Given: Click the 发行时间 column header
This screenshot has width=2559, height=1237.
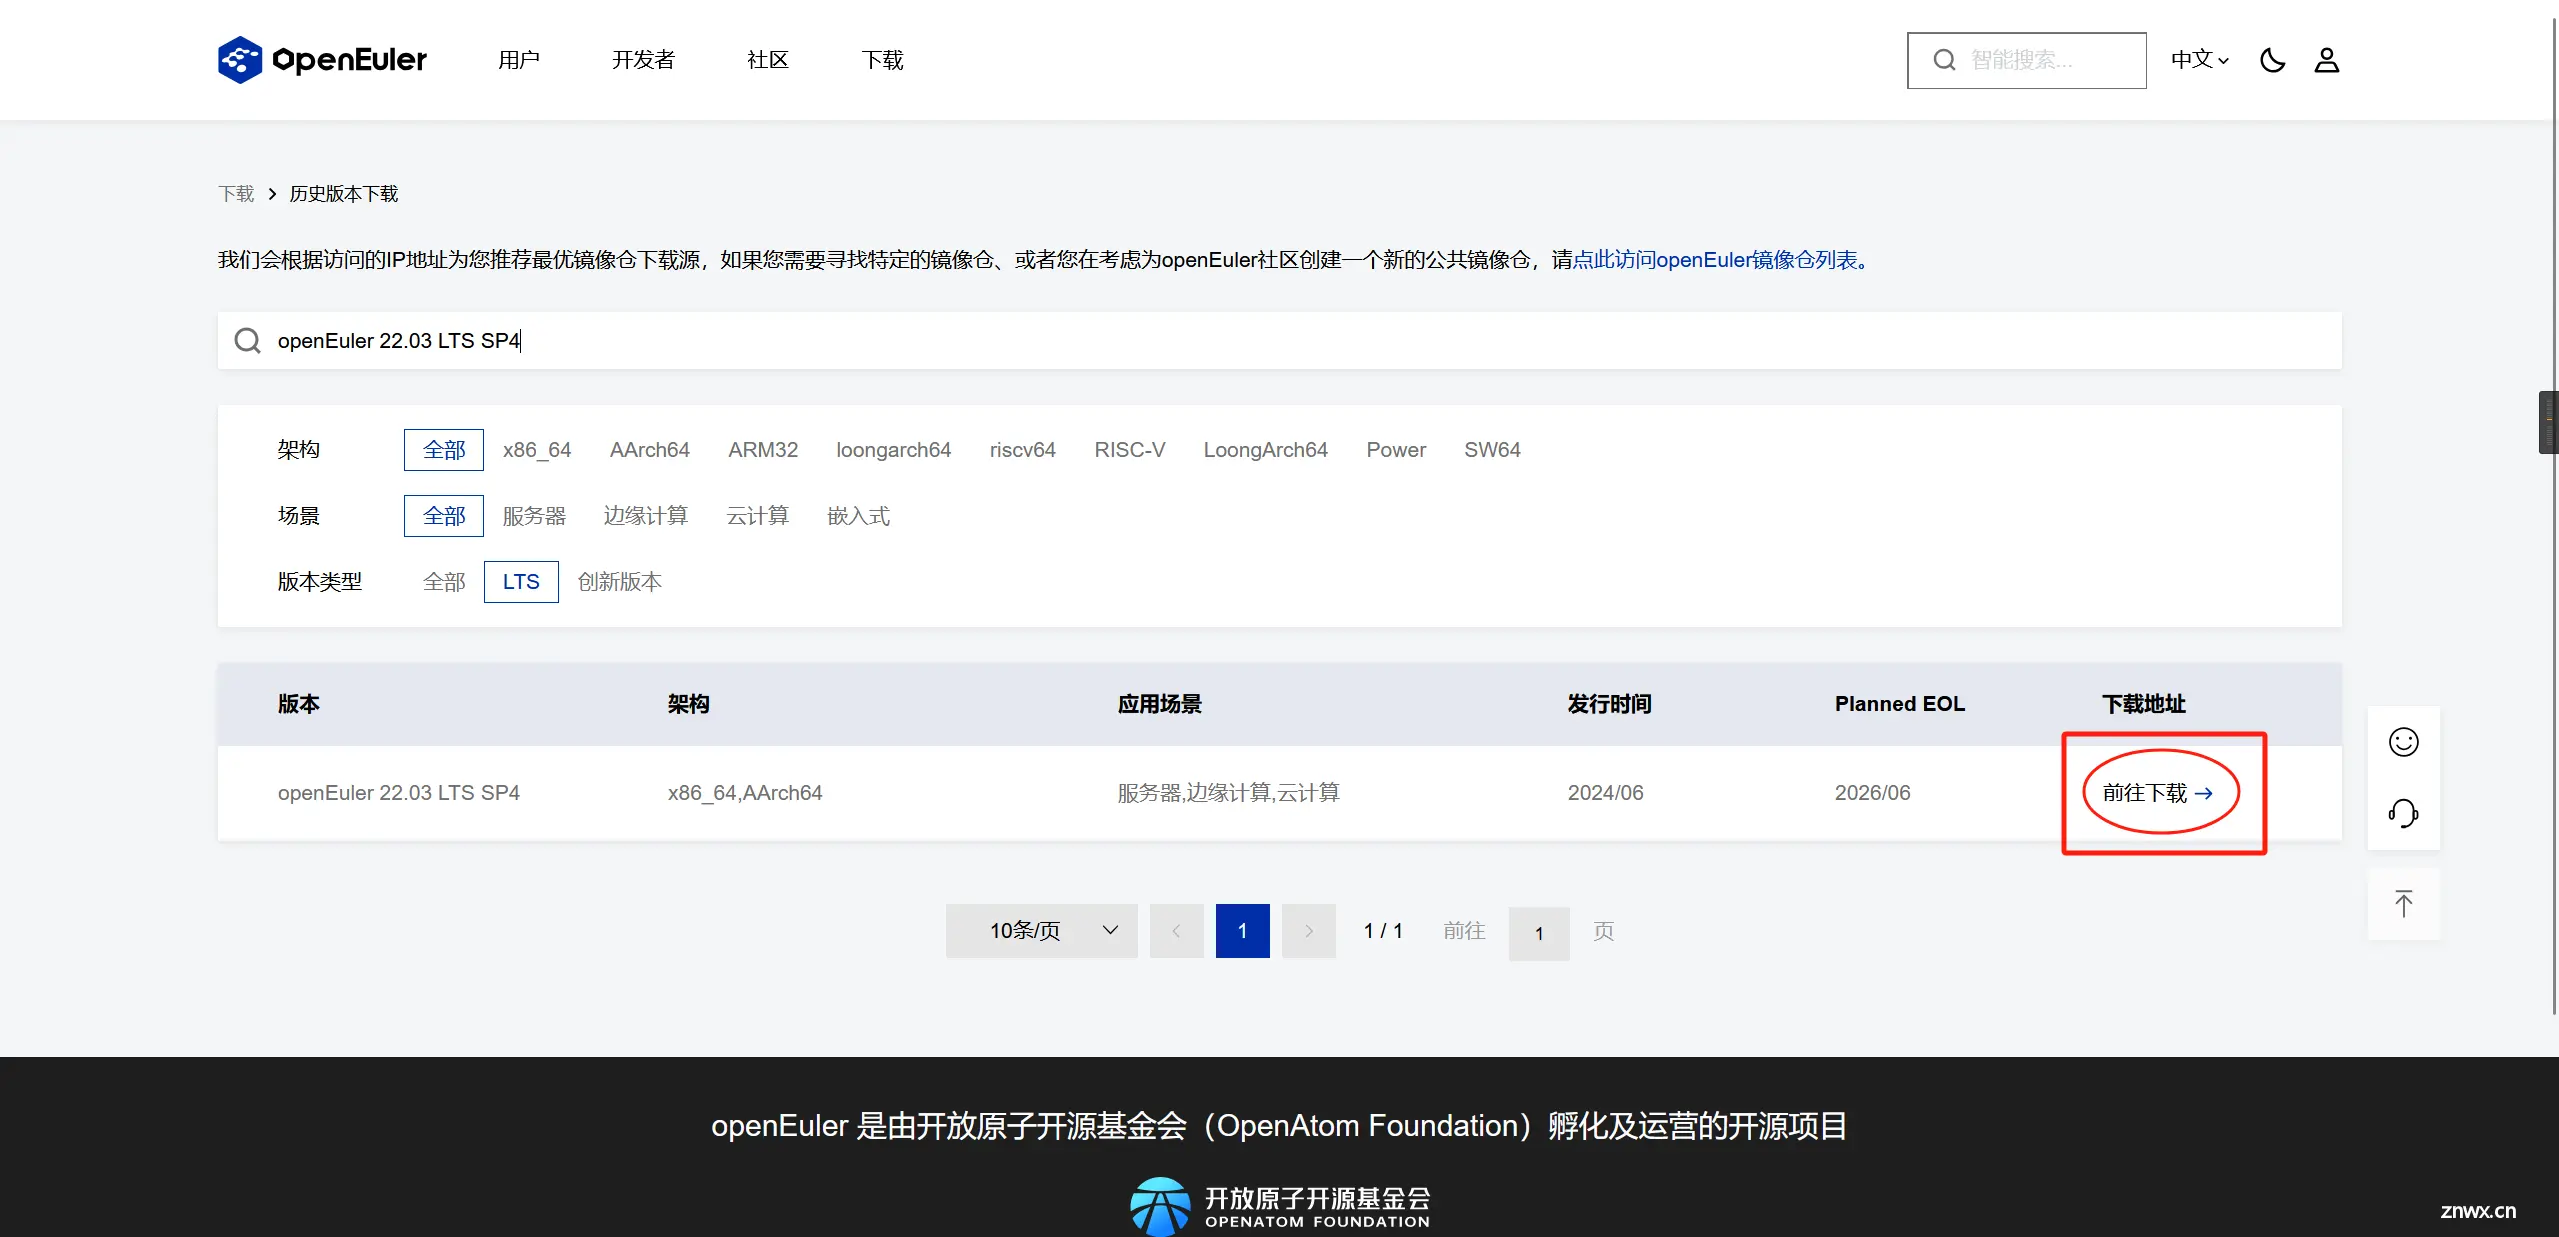Looking at the screenshot, I should click(1609, 704).
